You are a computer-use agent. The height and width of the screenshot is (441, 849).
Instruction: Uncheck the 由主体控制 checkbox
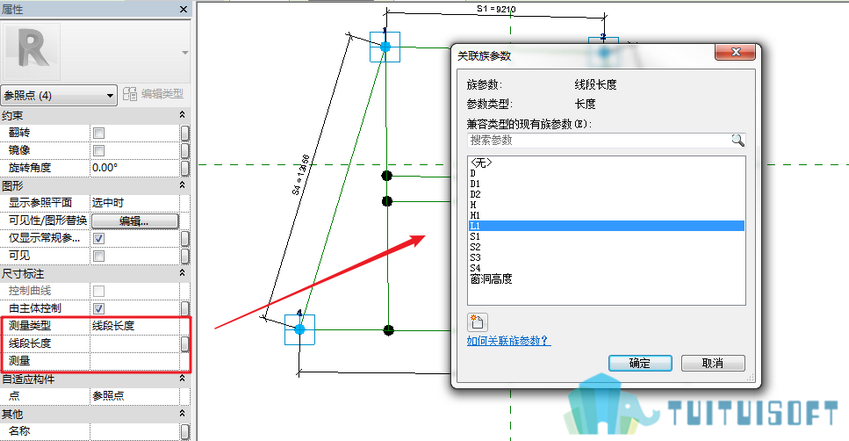(x=99, y=309)
